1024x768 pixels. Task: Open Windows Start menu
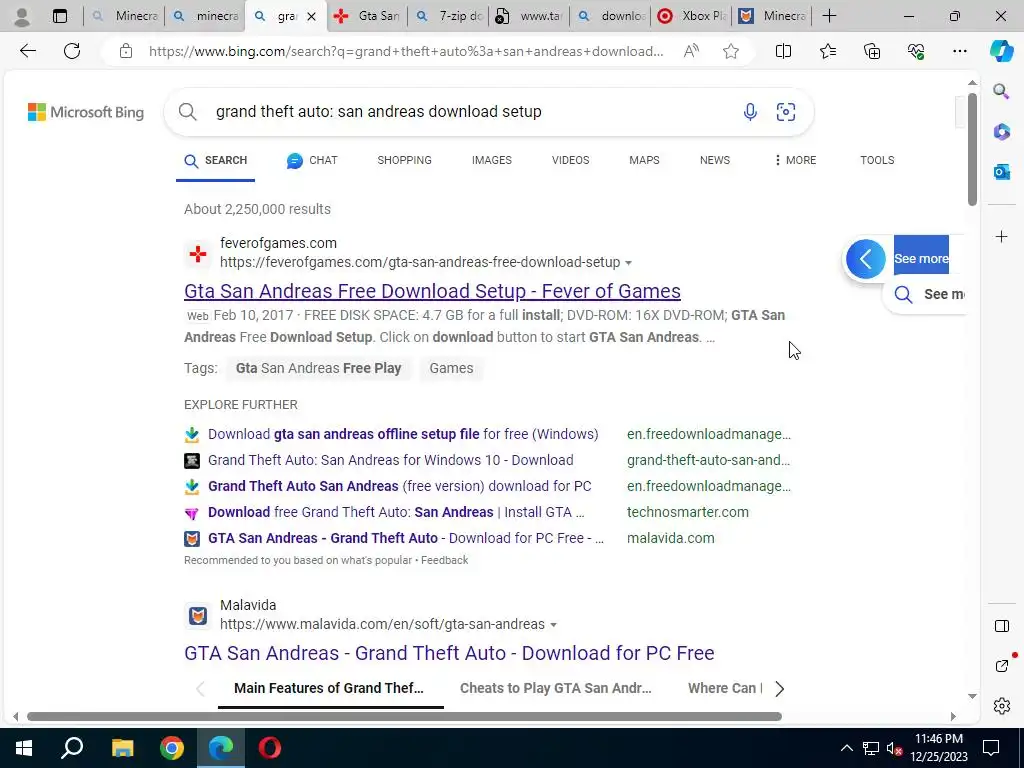(24, 748)
